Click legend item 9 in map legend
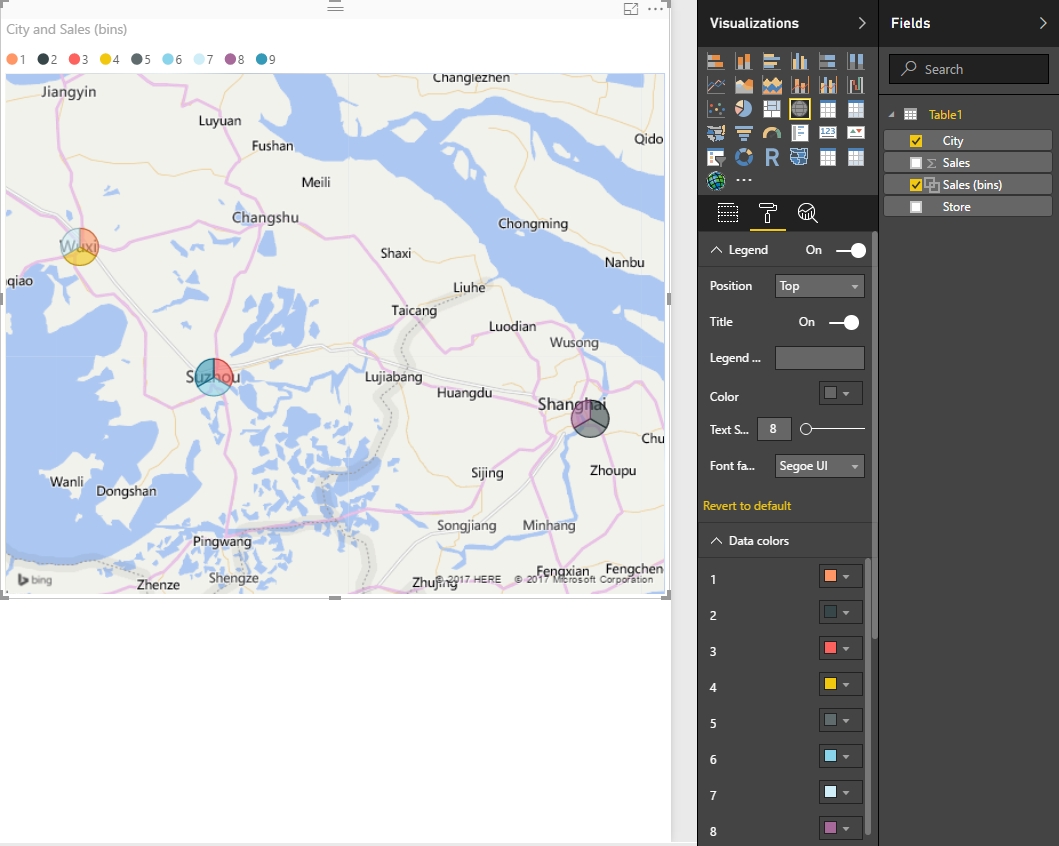The width and height of the screenshot is (1059, 846). (265, 59)
